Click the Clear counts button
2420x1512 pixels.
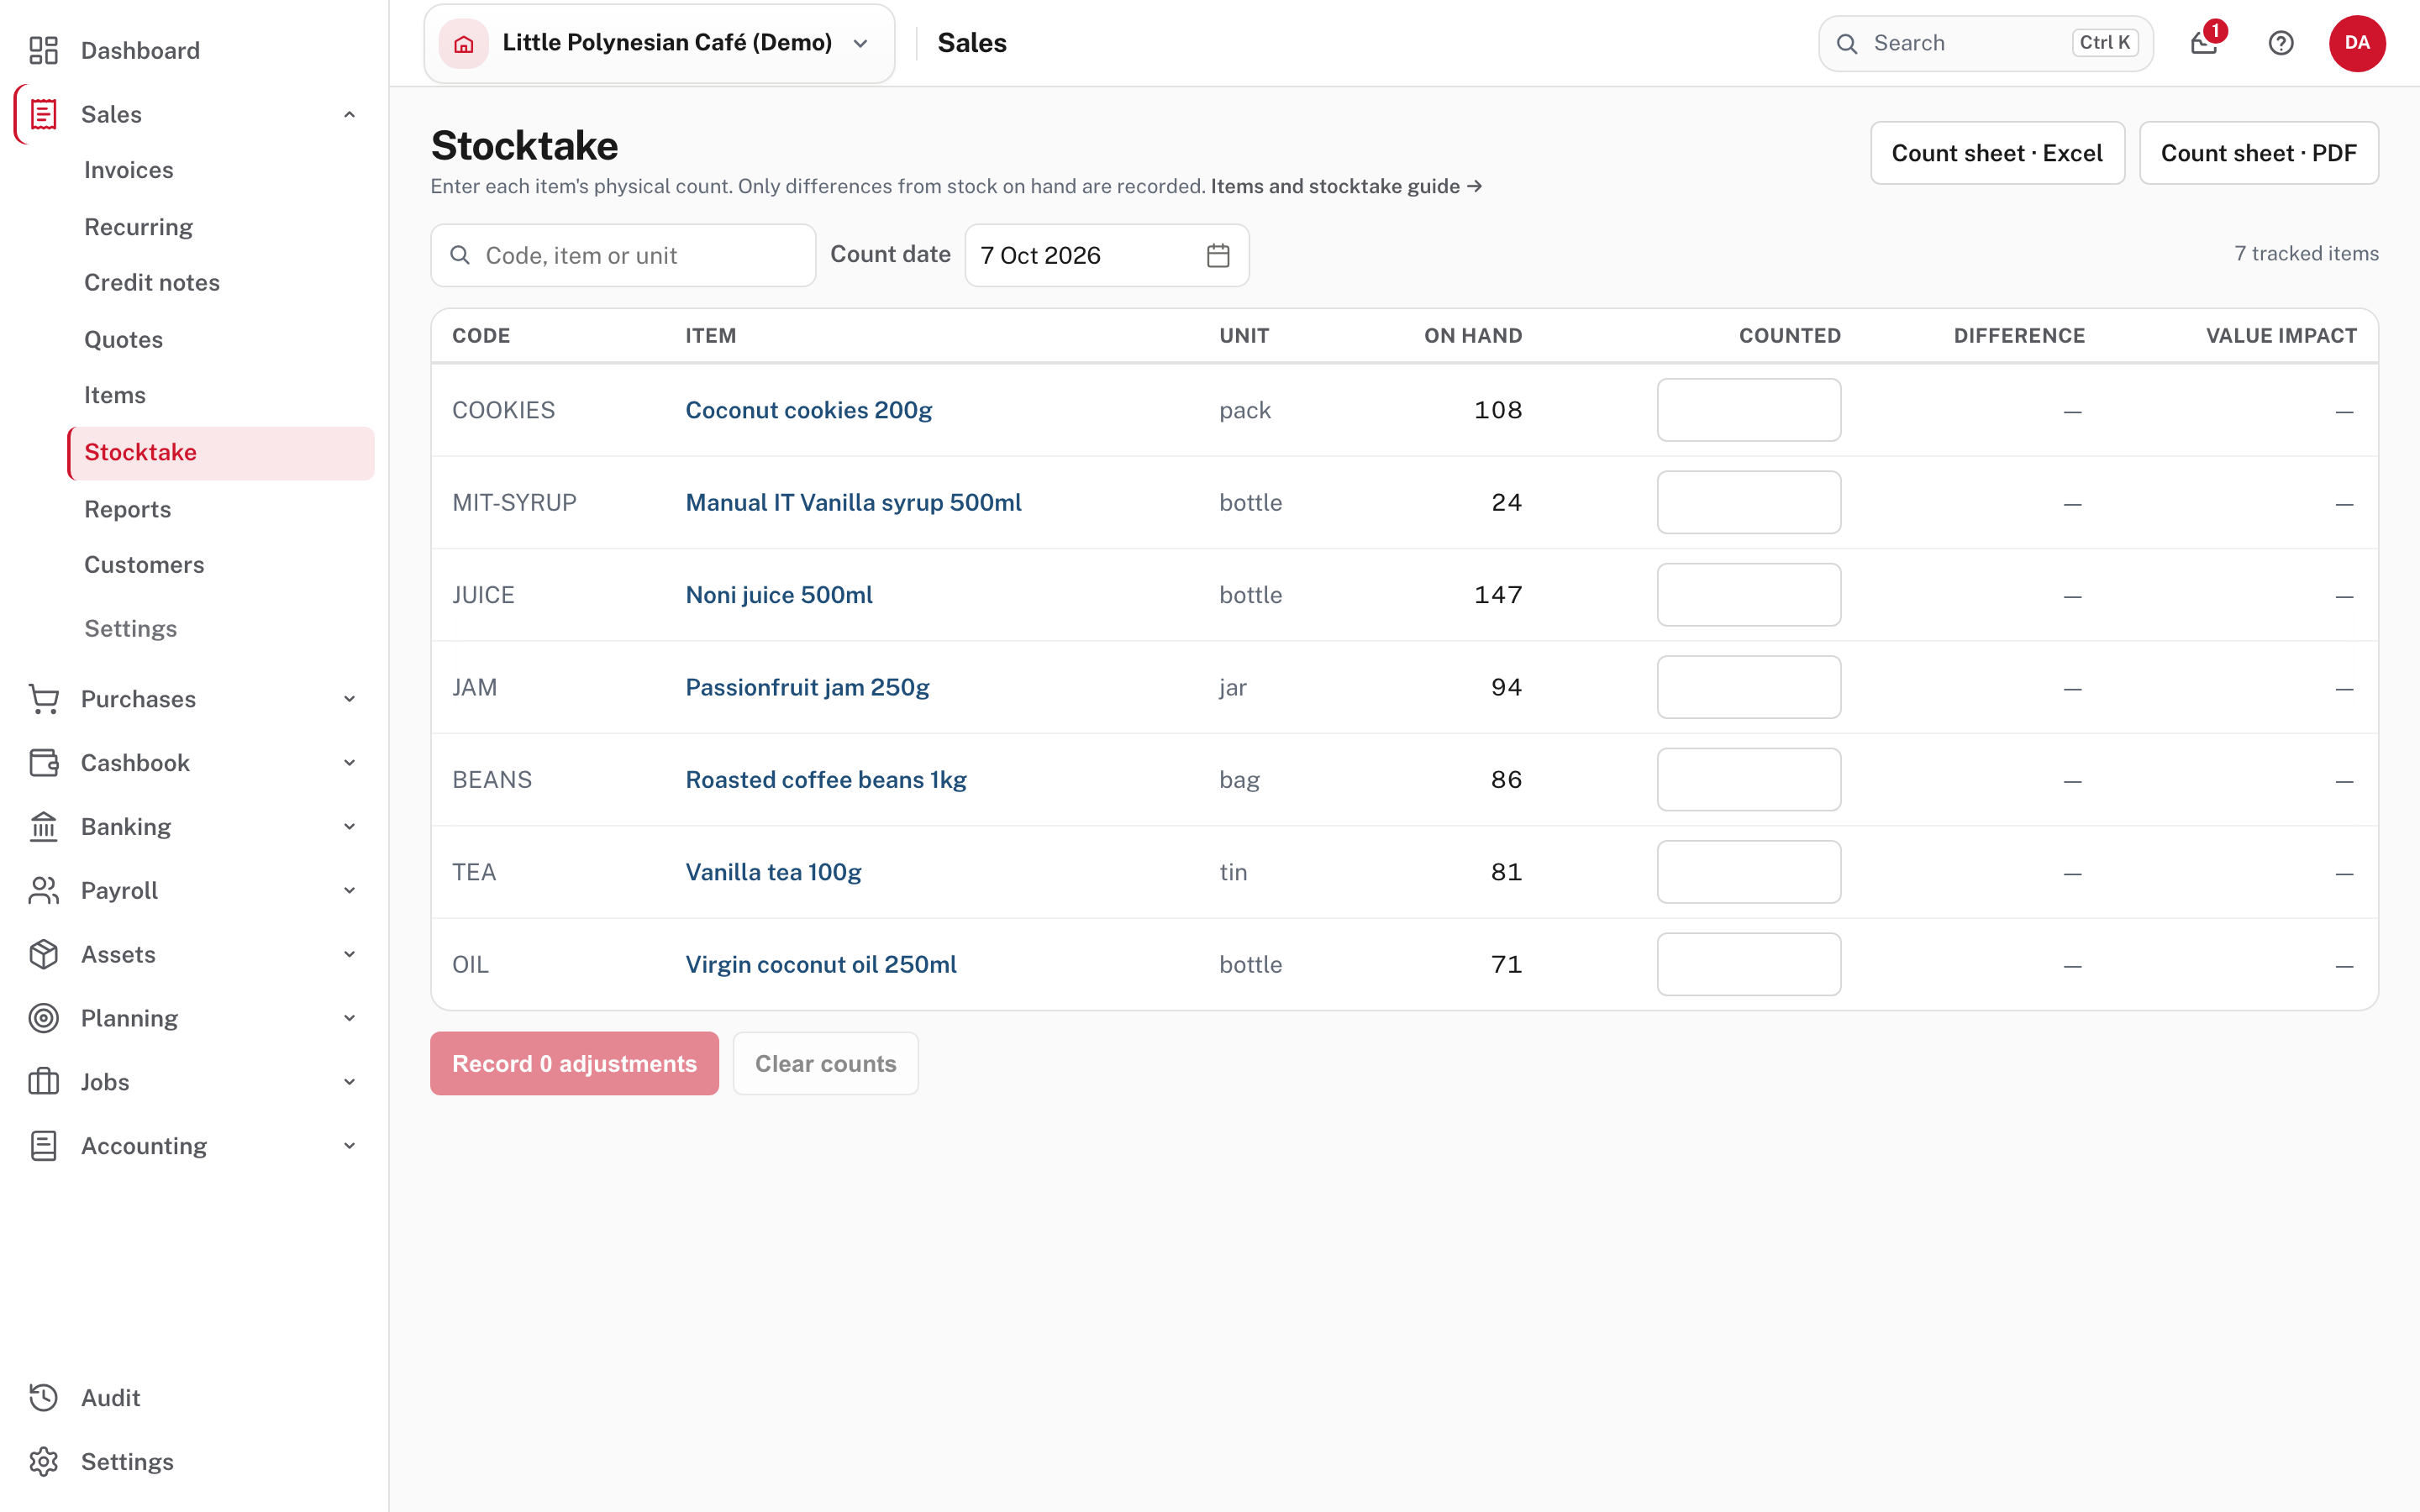(x=825, y=1064)
